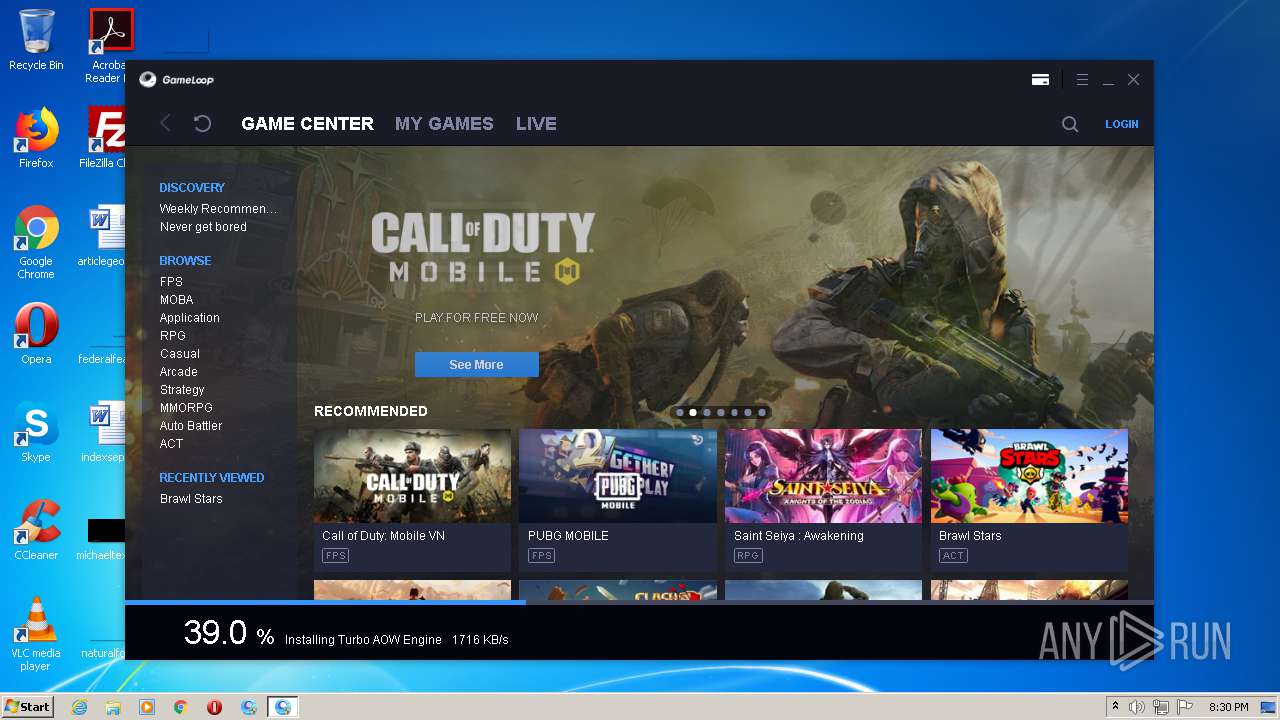Click the Call of Duty Mobile banner logo
This screenshot has height=720, width=1280.
483,247
